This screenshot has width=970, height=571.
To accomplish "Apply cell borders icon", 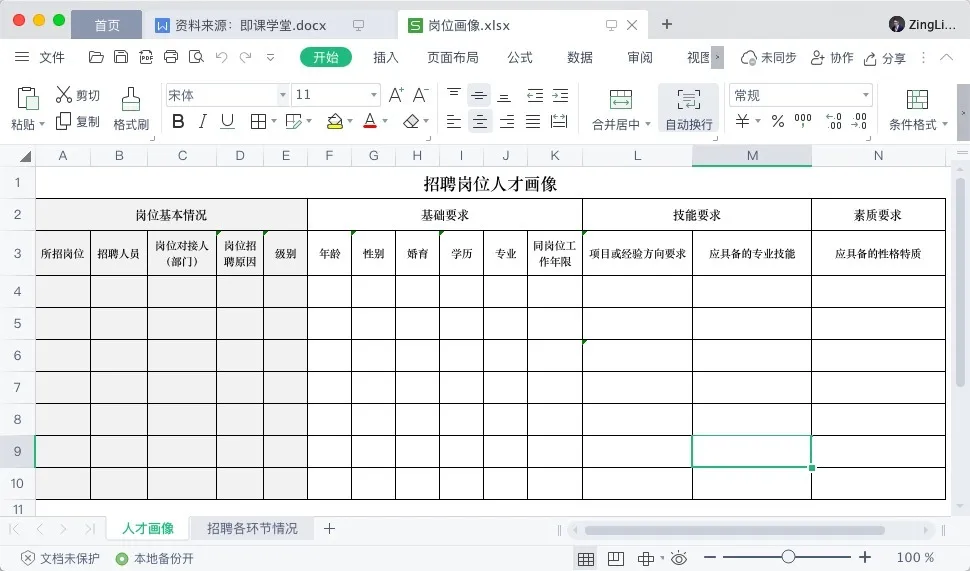I will pyautogui.click(x=258, y=121).
